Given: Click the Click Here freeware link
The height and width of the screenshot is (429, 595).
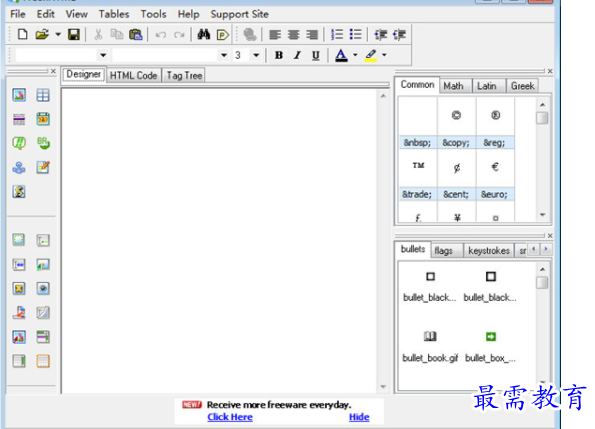Looking at the screenshot, I should (230, 417).
